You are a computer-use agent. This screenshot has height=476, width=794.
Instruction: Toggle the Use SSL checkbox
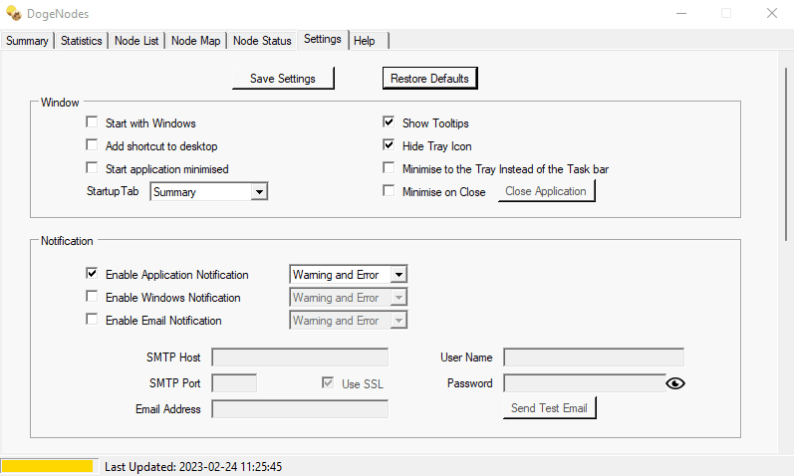328,382
